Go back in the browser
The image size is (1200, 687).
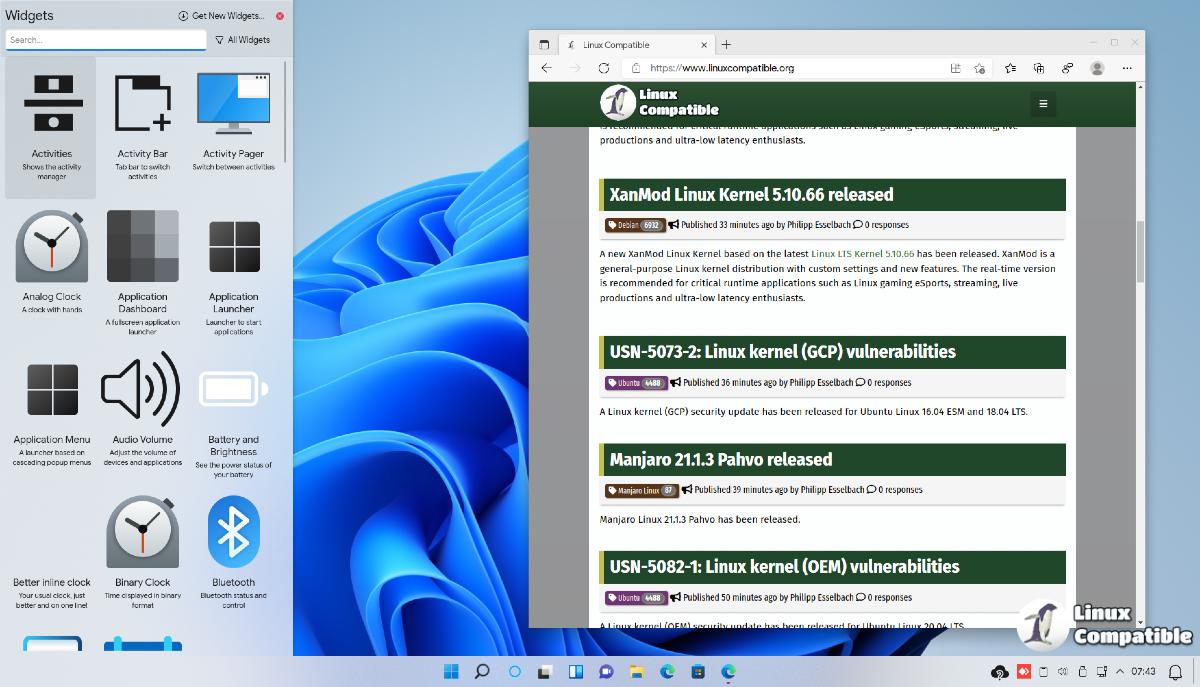(546, 68)
